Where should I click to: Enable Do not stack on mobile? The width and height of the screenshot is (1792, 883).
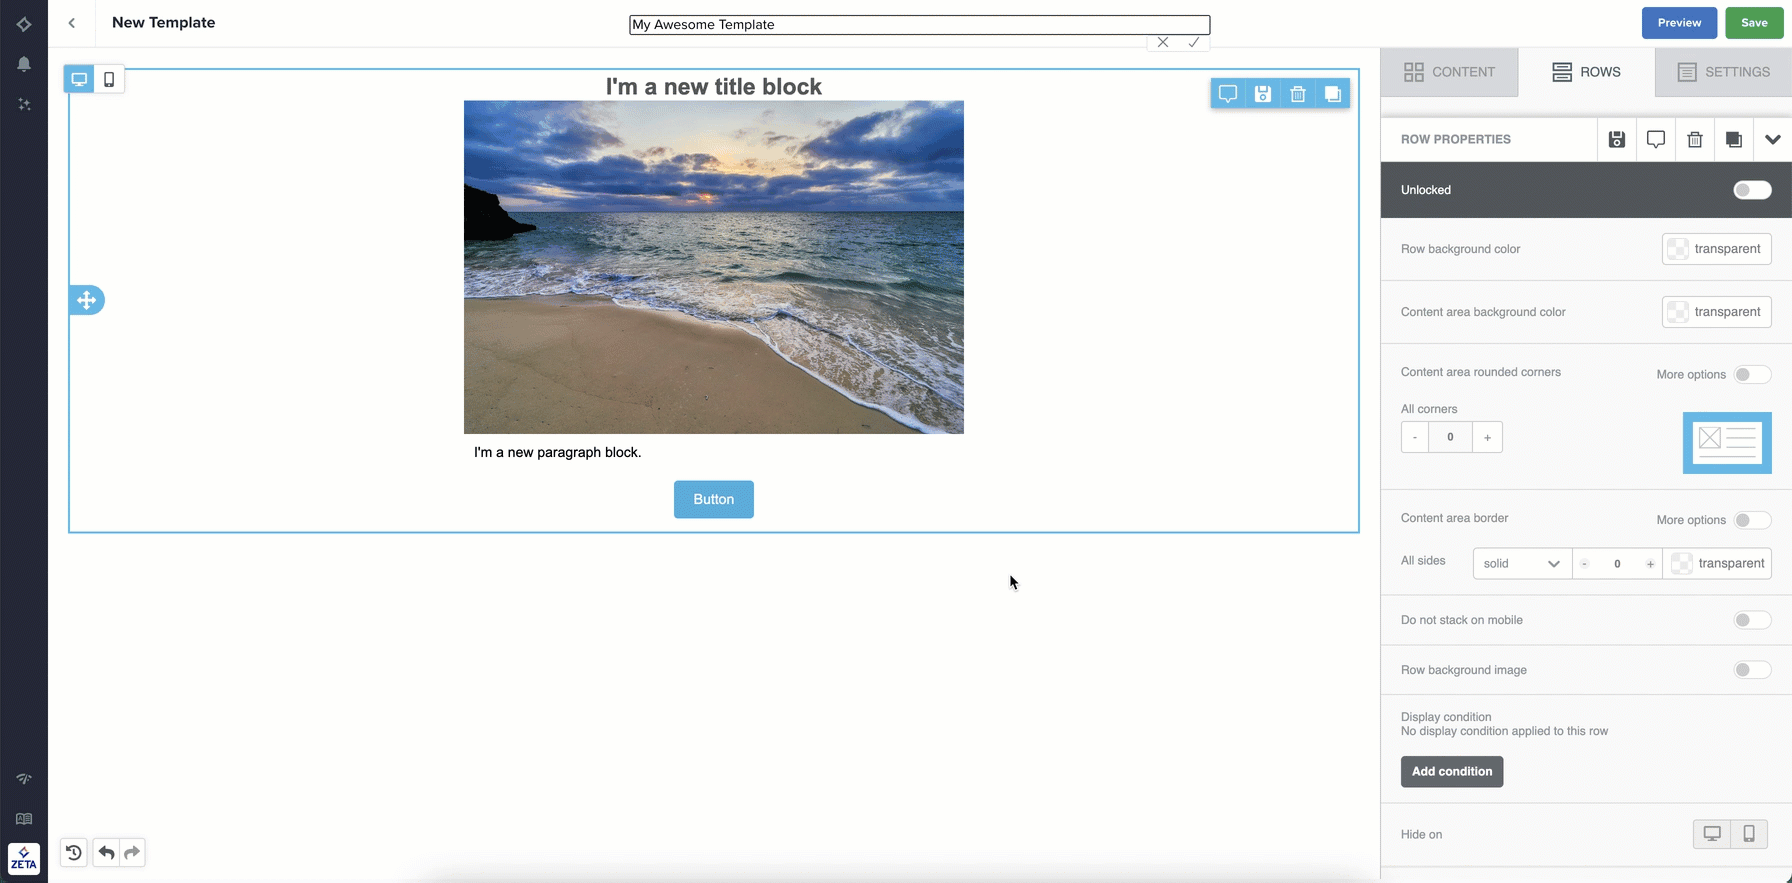tap(1751, 620)
